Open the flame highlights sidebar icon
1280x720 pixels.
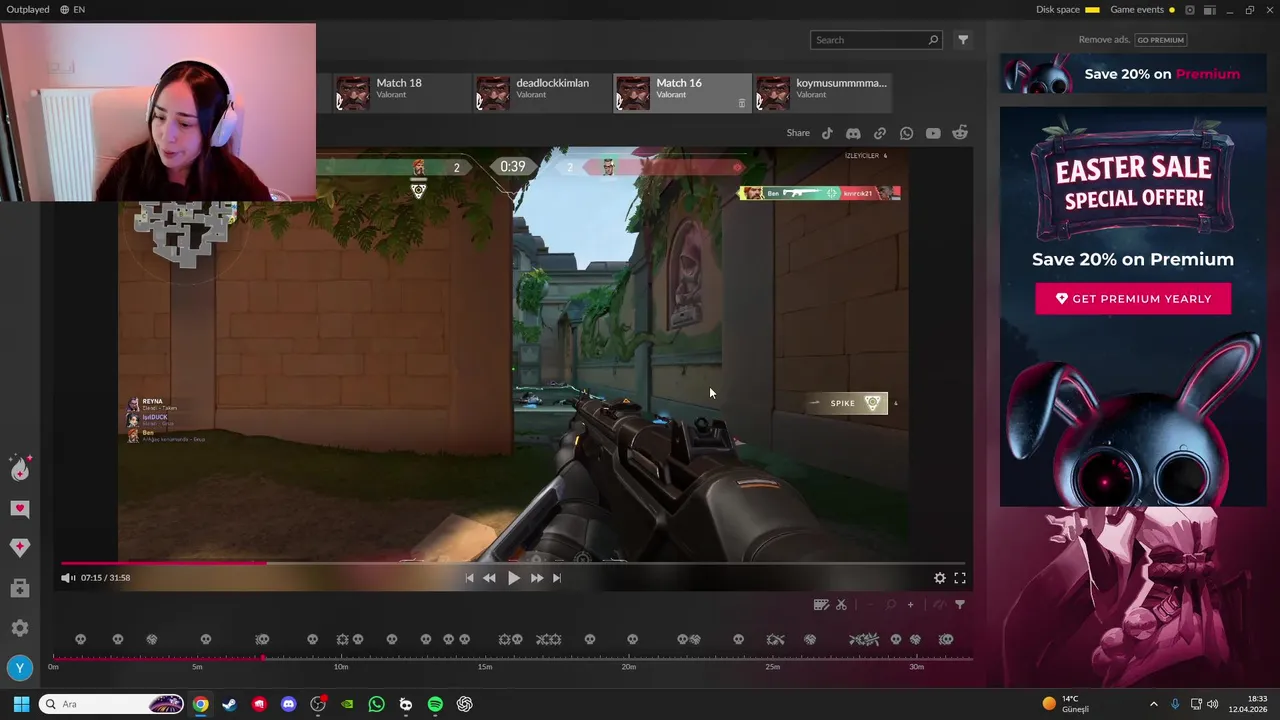pyautogui.click(x=20, y=468)
